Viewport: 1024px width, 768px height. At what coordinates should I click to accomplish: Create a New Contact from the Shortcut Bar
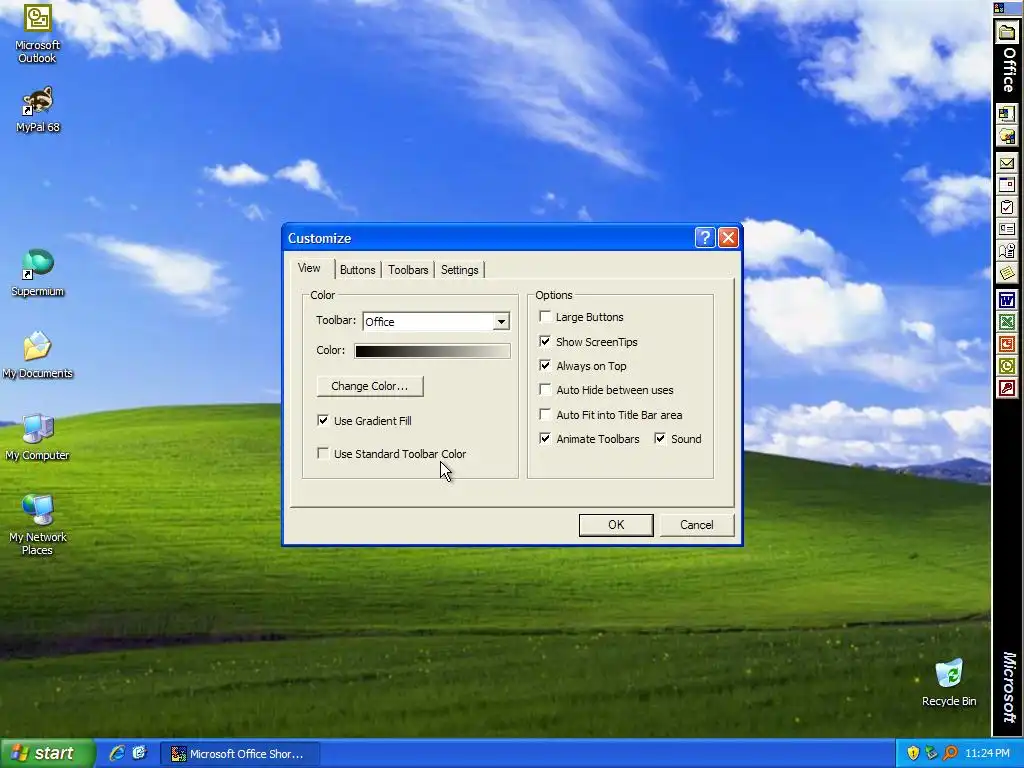point(1007,229)
